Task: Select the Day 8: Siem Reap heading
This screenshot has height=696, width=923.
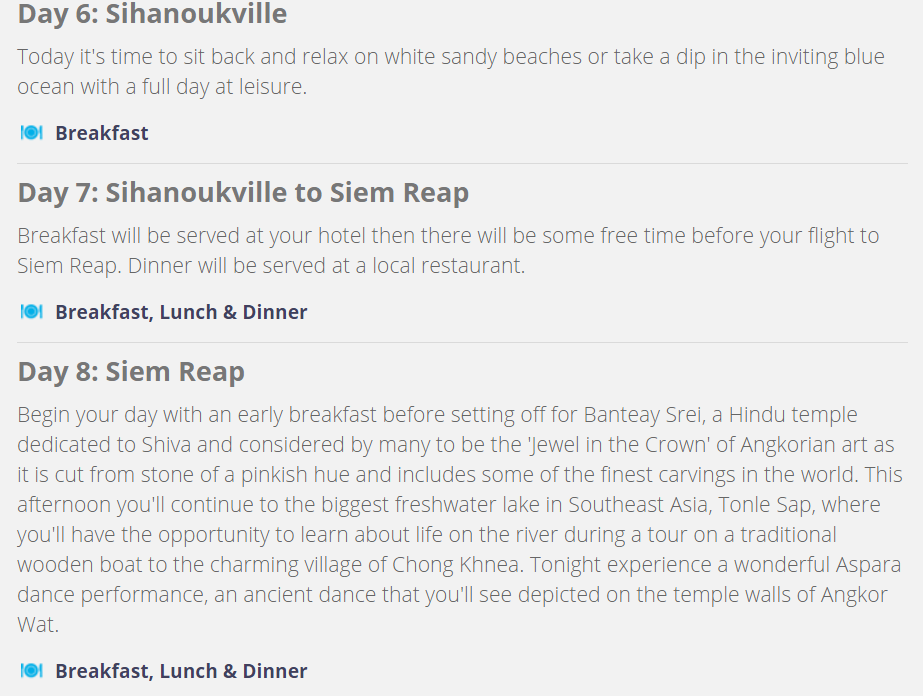Action: pos(131,372)
